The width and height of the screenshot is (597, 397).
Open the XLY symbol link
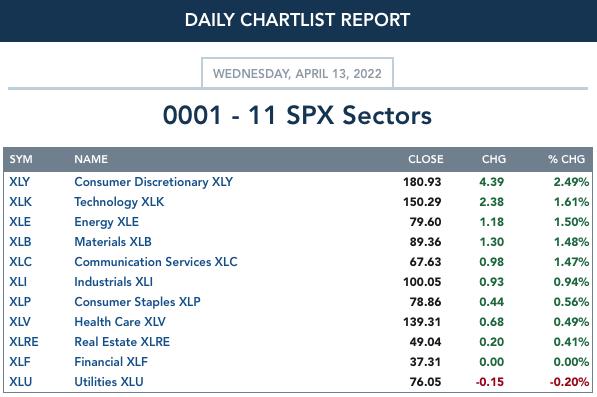(19, 182)
